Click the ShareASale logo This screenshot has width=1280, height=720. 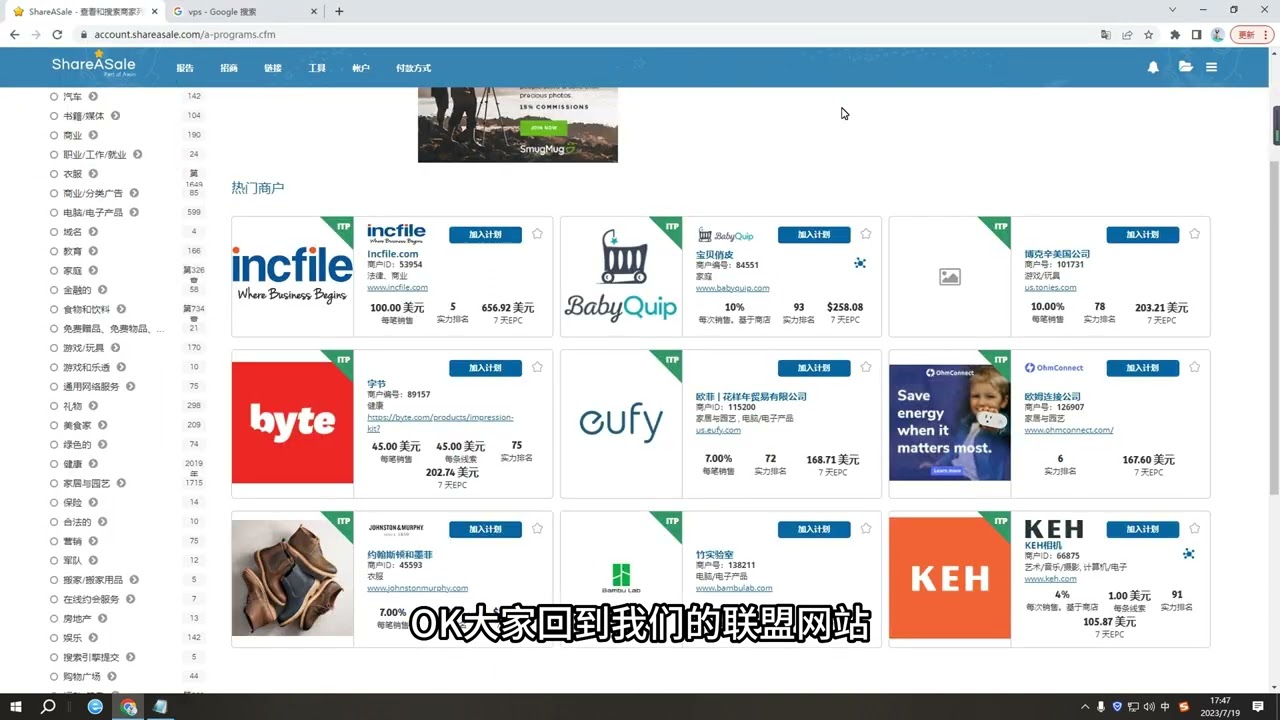(x=93, y=65)
